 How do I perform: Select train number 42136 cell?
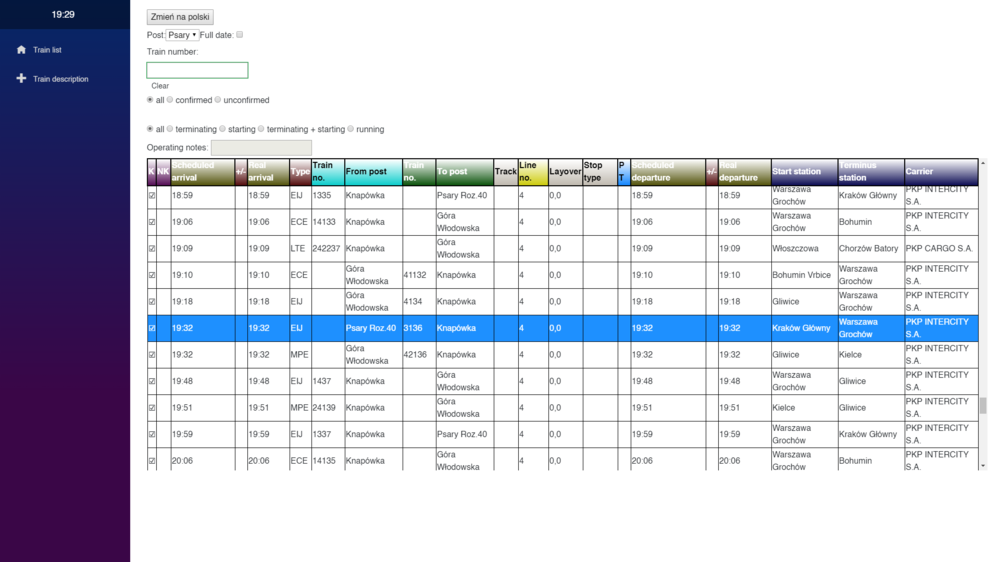pyautogui.click(x=418, y=355)
